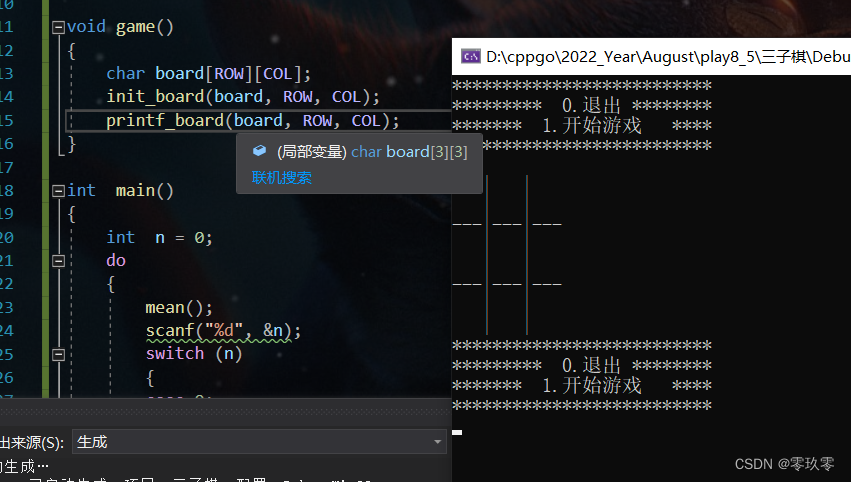Click 'switch (n)' statement text
The image size is (851, 482).
click(x=194, y=354)
